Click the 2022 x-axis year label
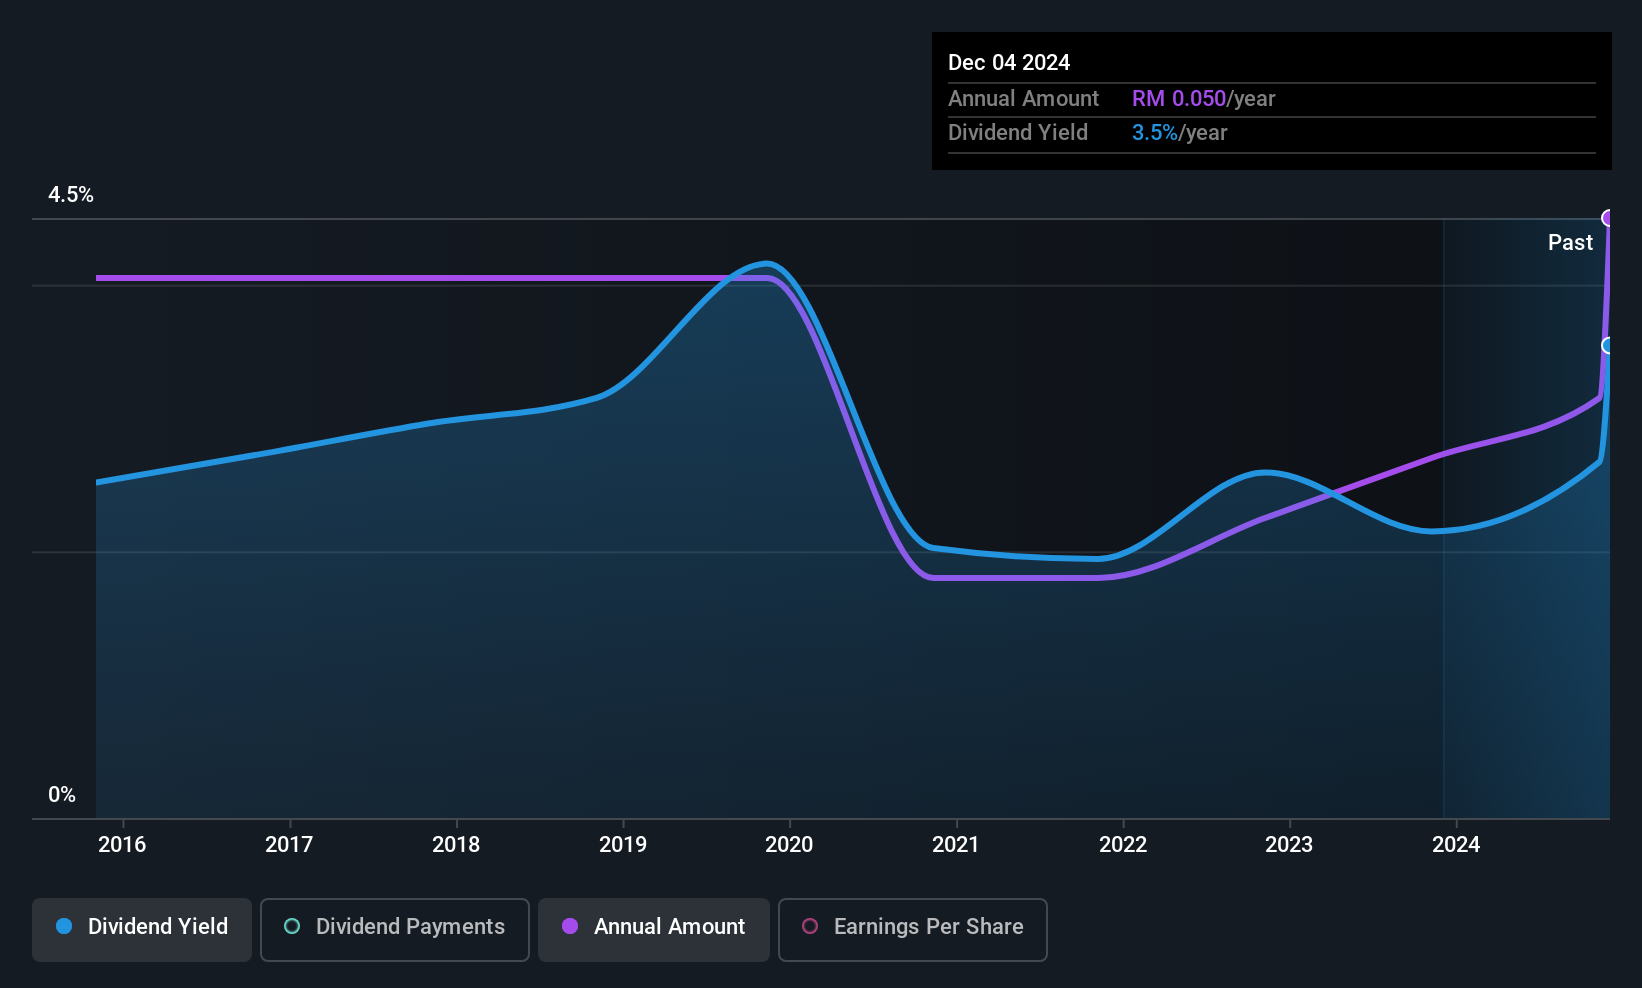 coord(1123,845)
